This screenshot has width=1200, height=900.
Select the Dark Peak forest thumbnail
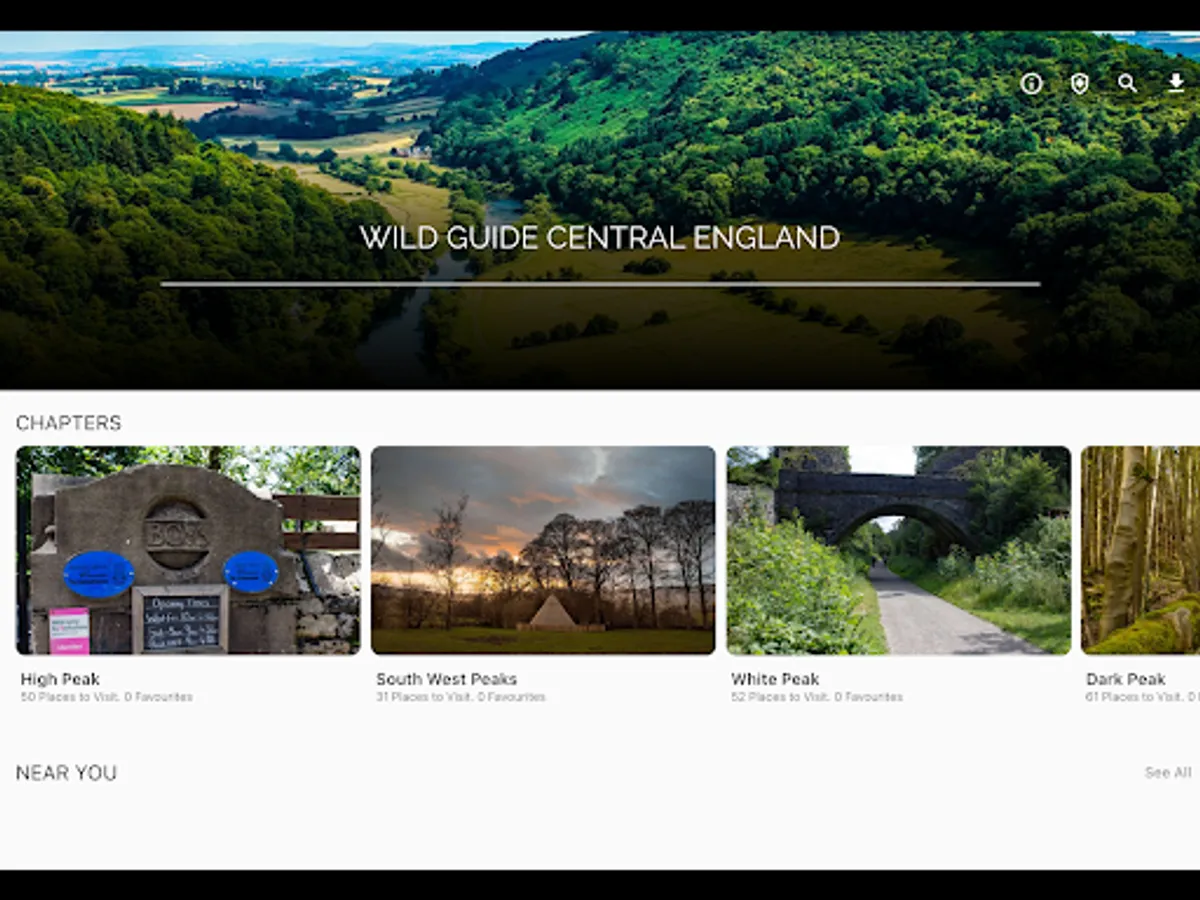click(x=1141, y=550)
